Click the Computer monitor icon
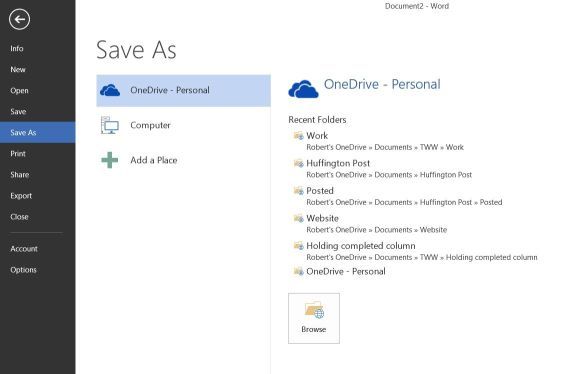566x374 pixels. click(x=110, y=125)
